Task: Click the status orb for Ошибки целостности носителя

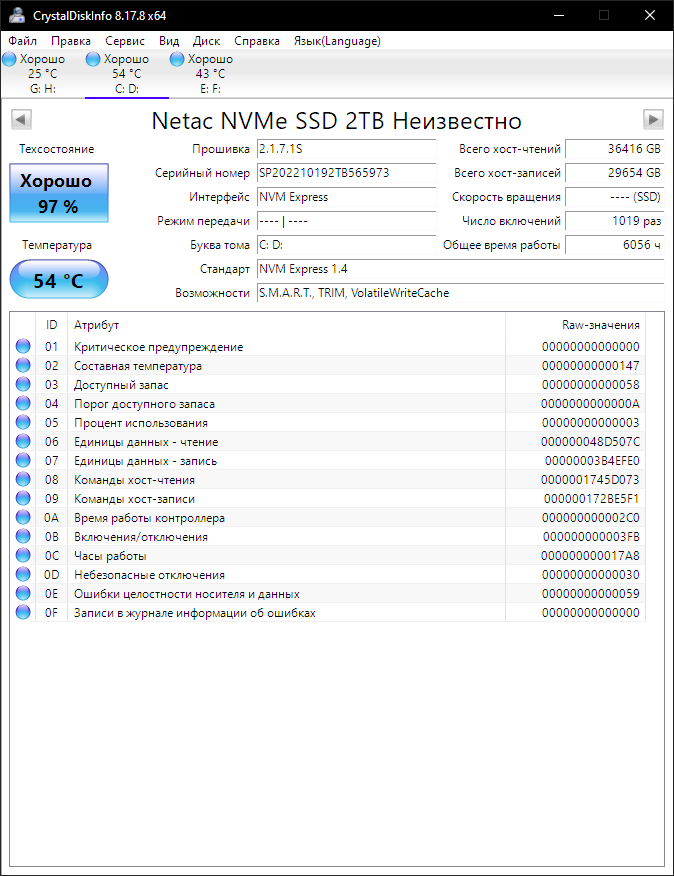Action: coord(23,593)
